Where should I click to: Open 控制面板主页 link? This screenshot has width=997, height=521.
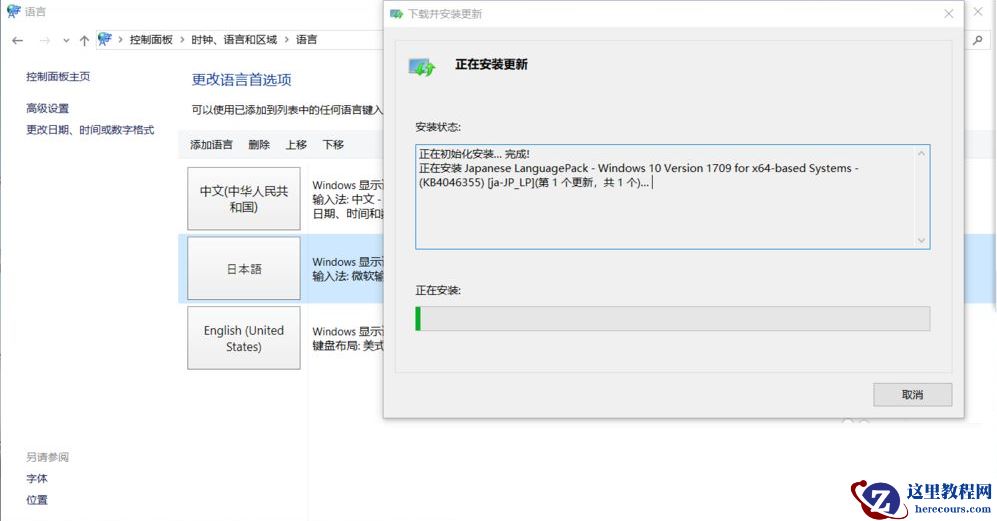coord(58,76)
